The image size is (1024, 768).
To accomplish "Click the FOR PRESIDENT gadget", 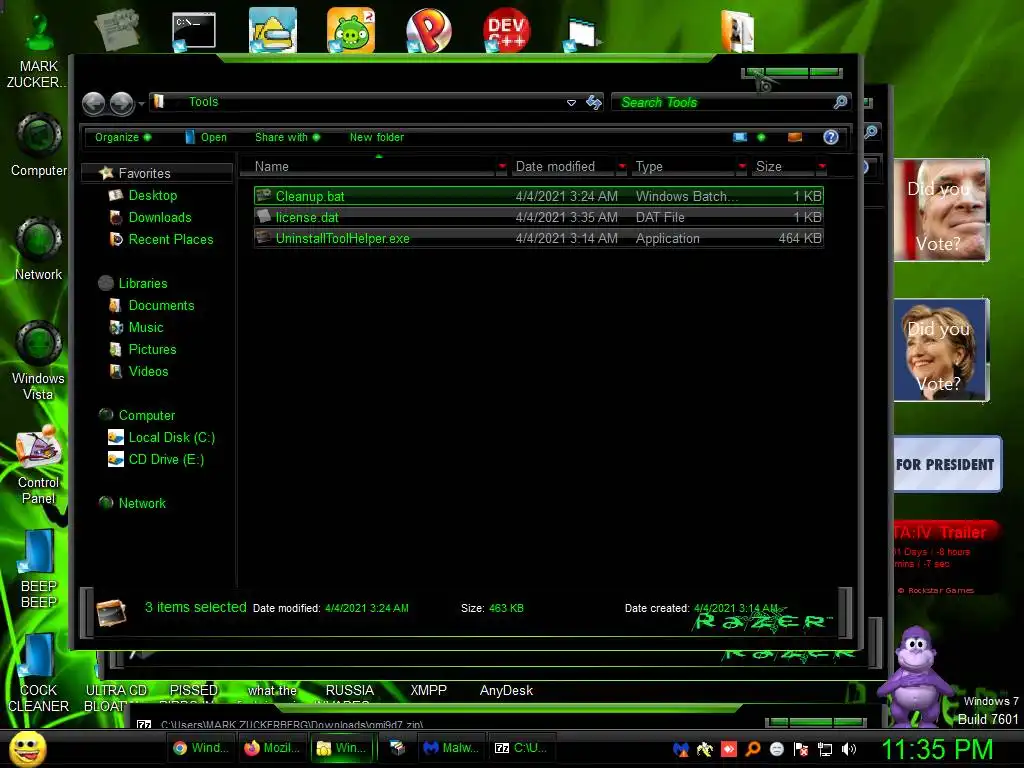I will (947, 464).
